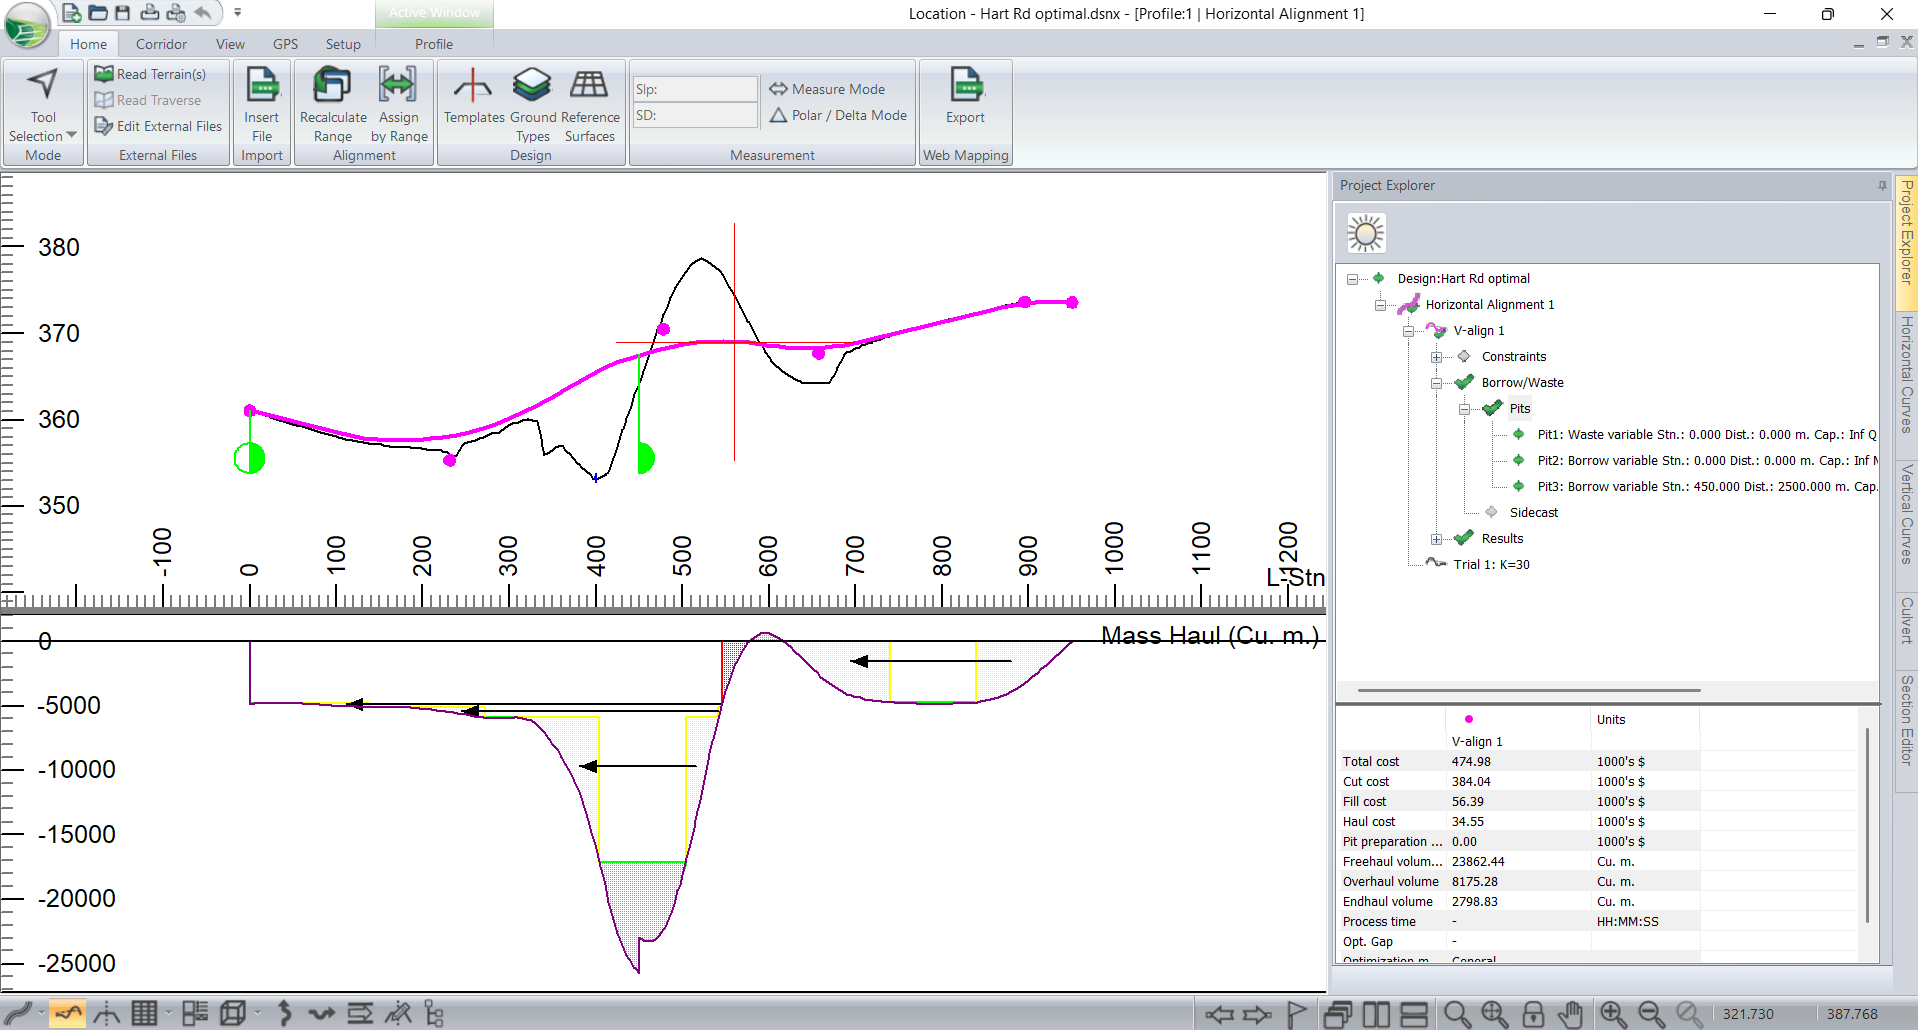
Task: Pin the Project Explorer panel
Action: pyautogui.click(x=1882, y=185)
